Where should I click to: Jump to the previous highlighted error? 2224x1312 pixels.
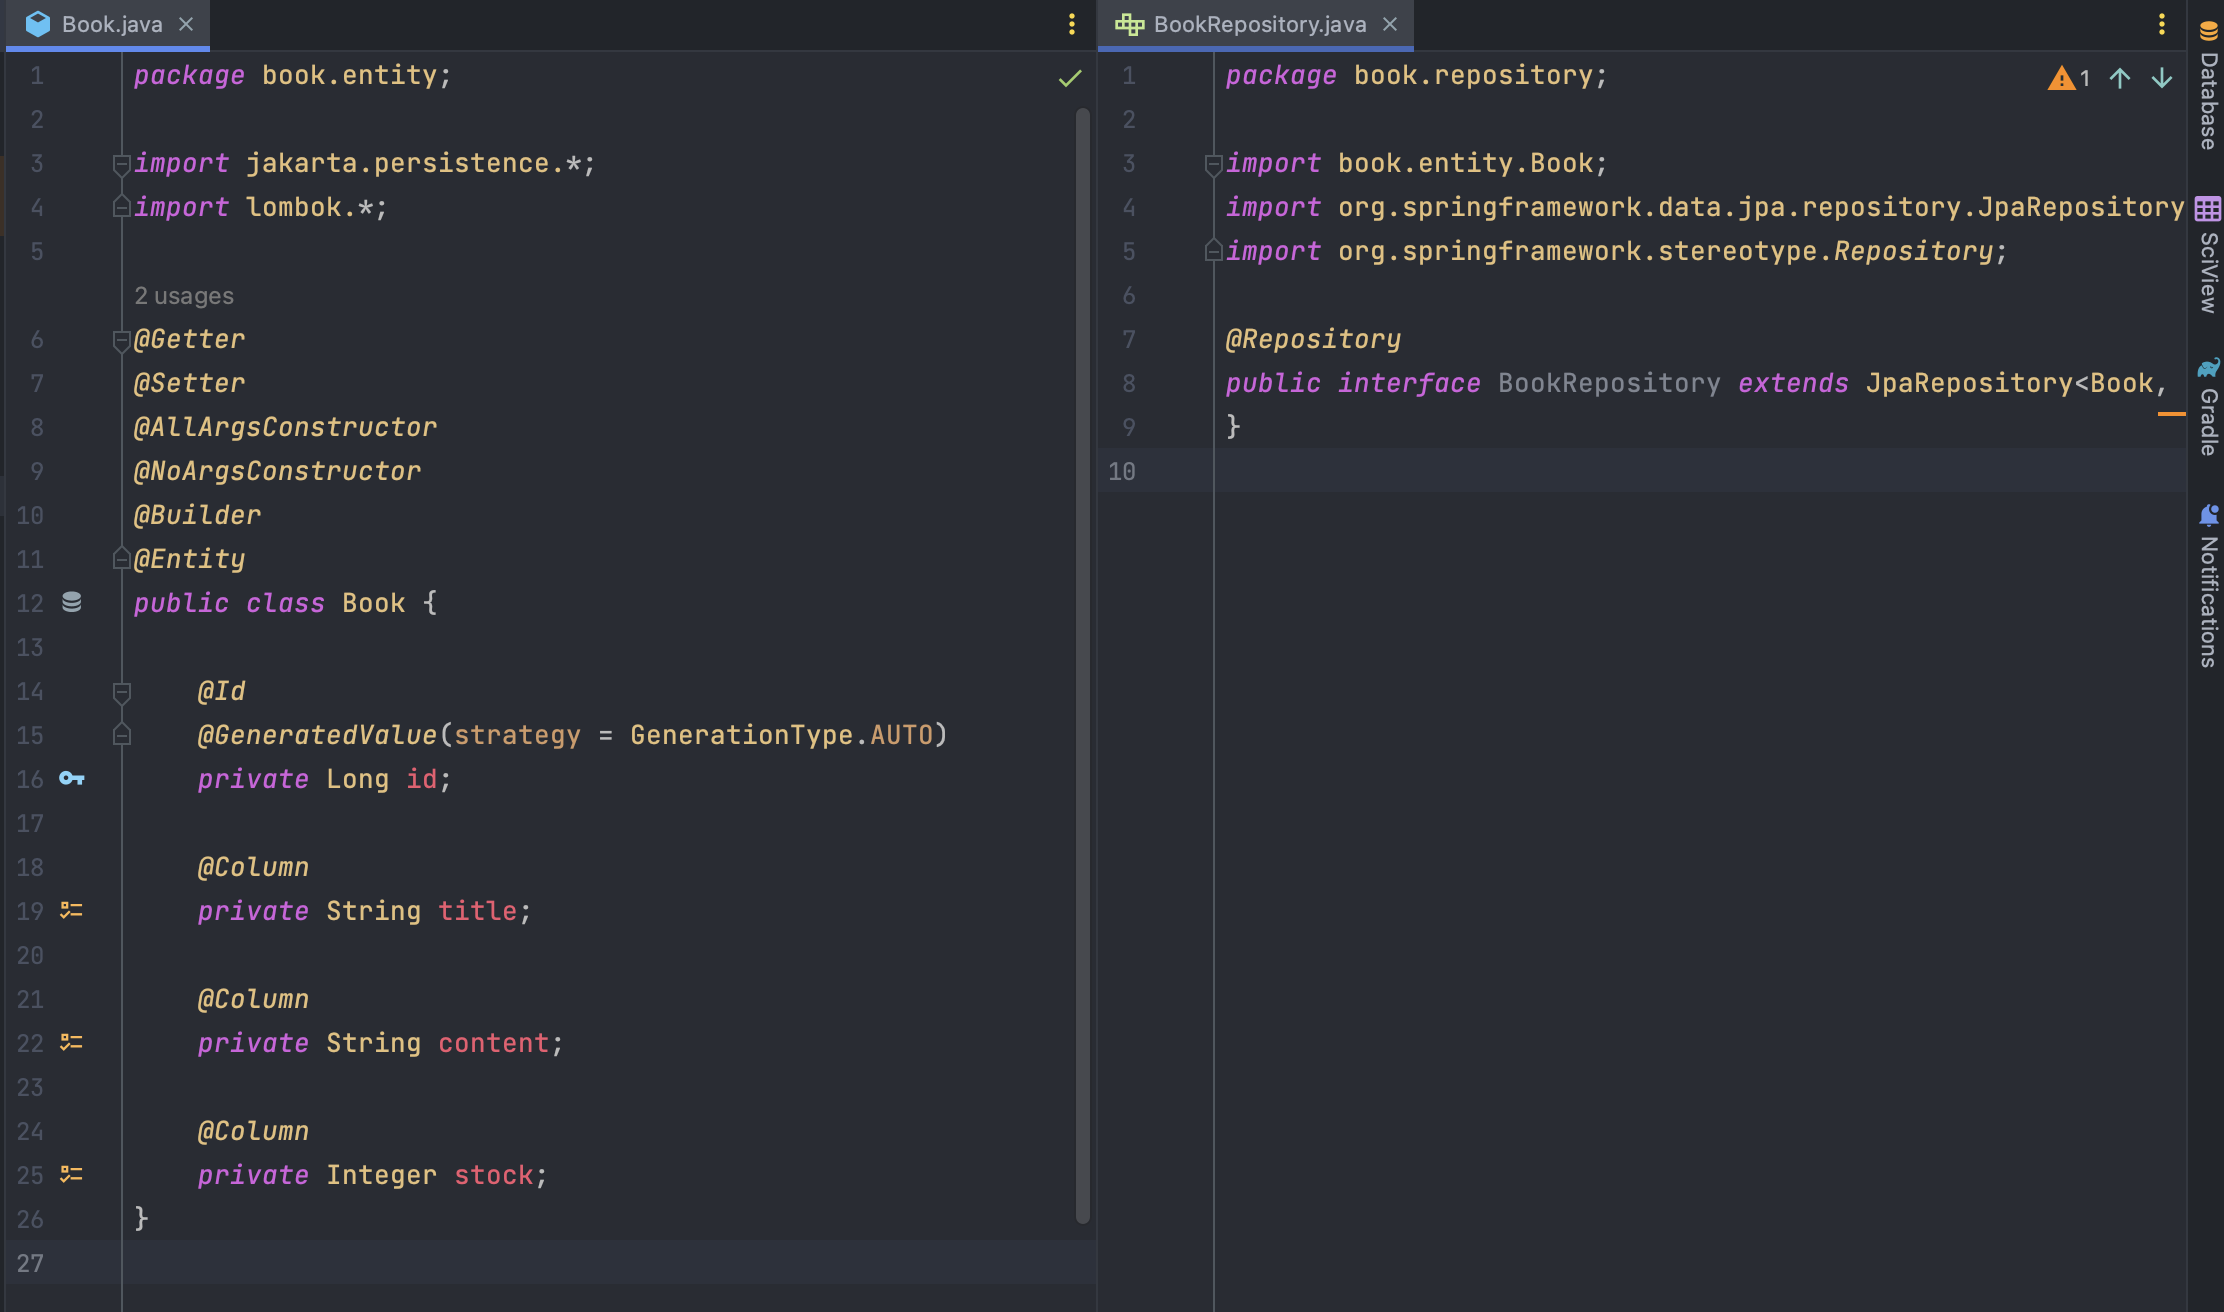point(2120,78)
